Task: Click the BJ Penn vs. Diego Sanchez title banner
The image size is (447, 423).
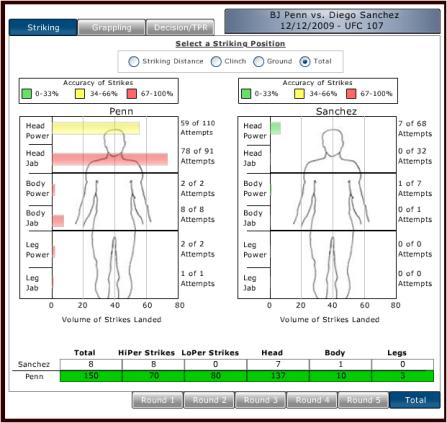Action: click(332, 21)
